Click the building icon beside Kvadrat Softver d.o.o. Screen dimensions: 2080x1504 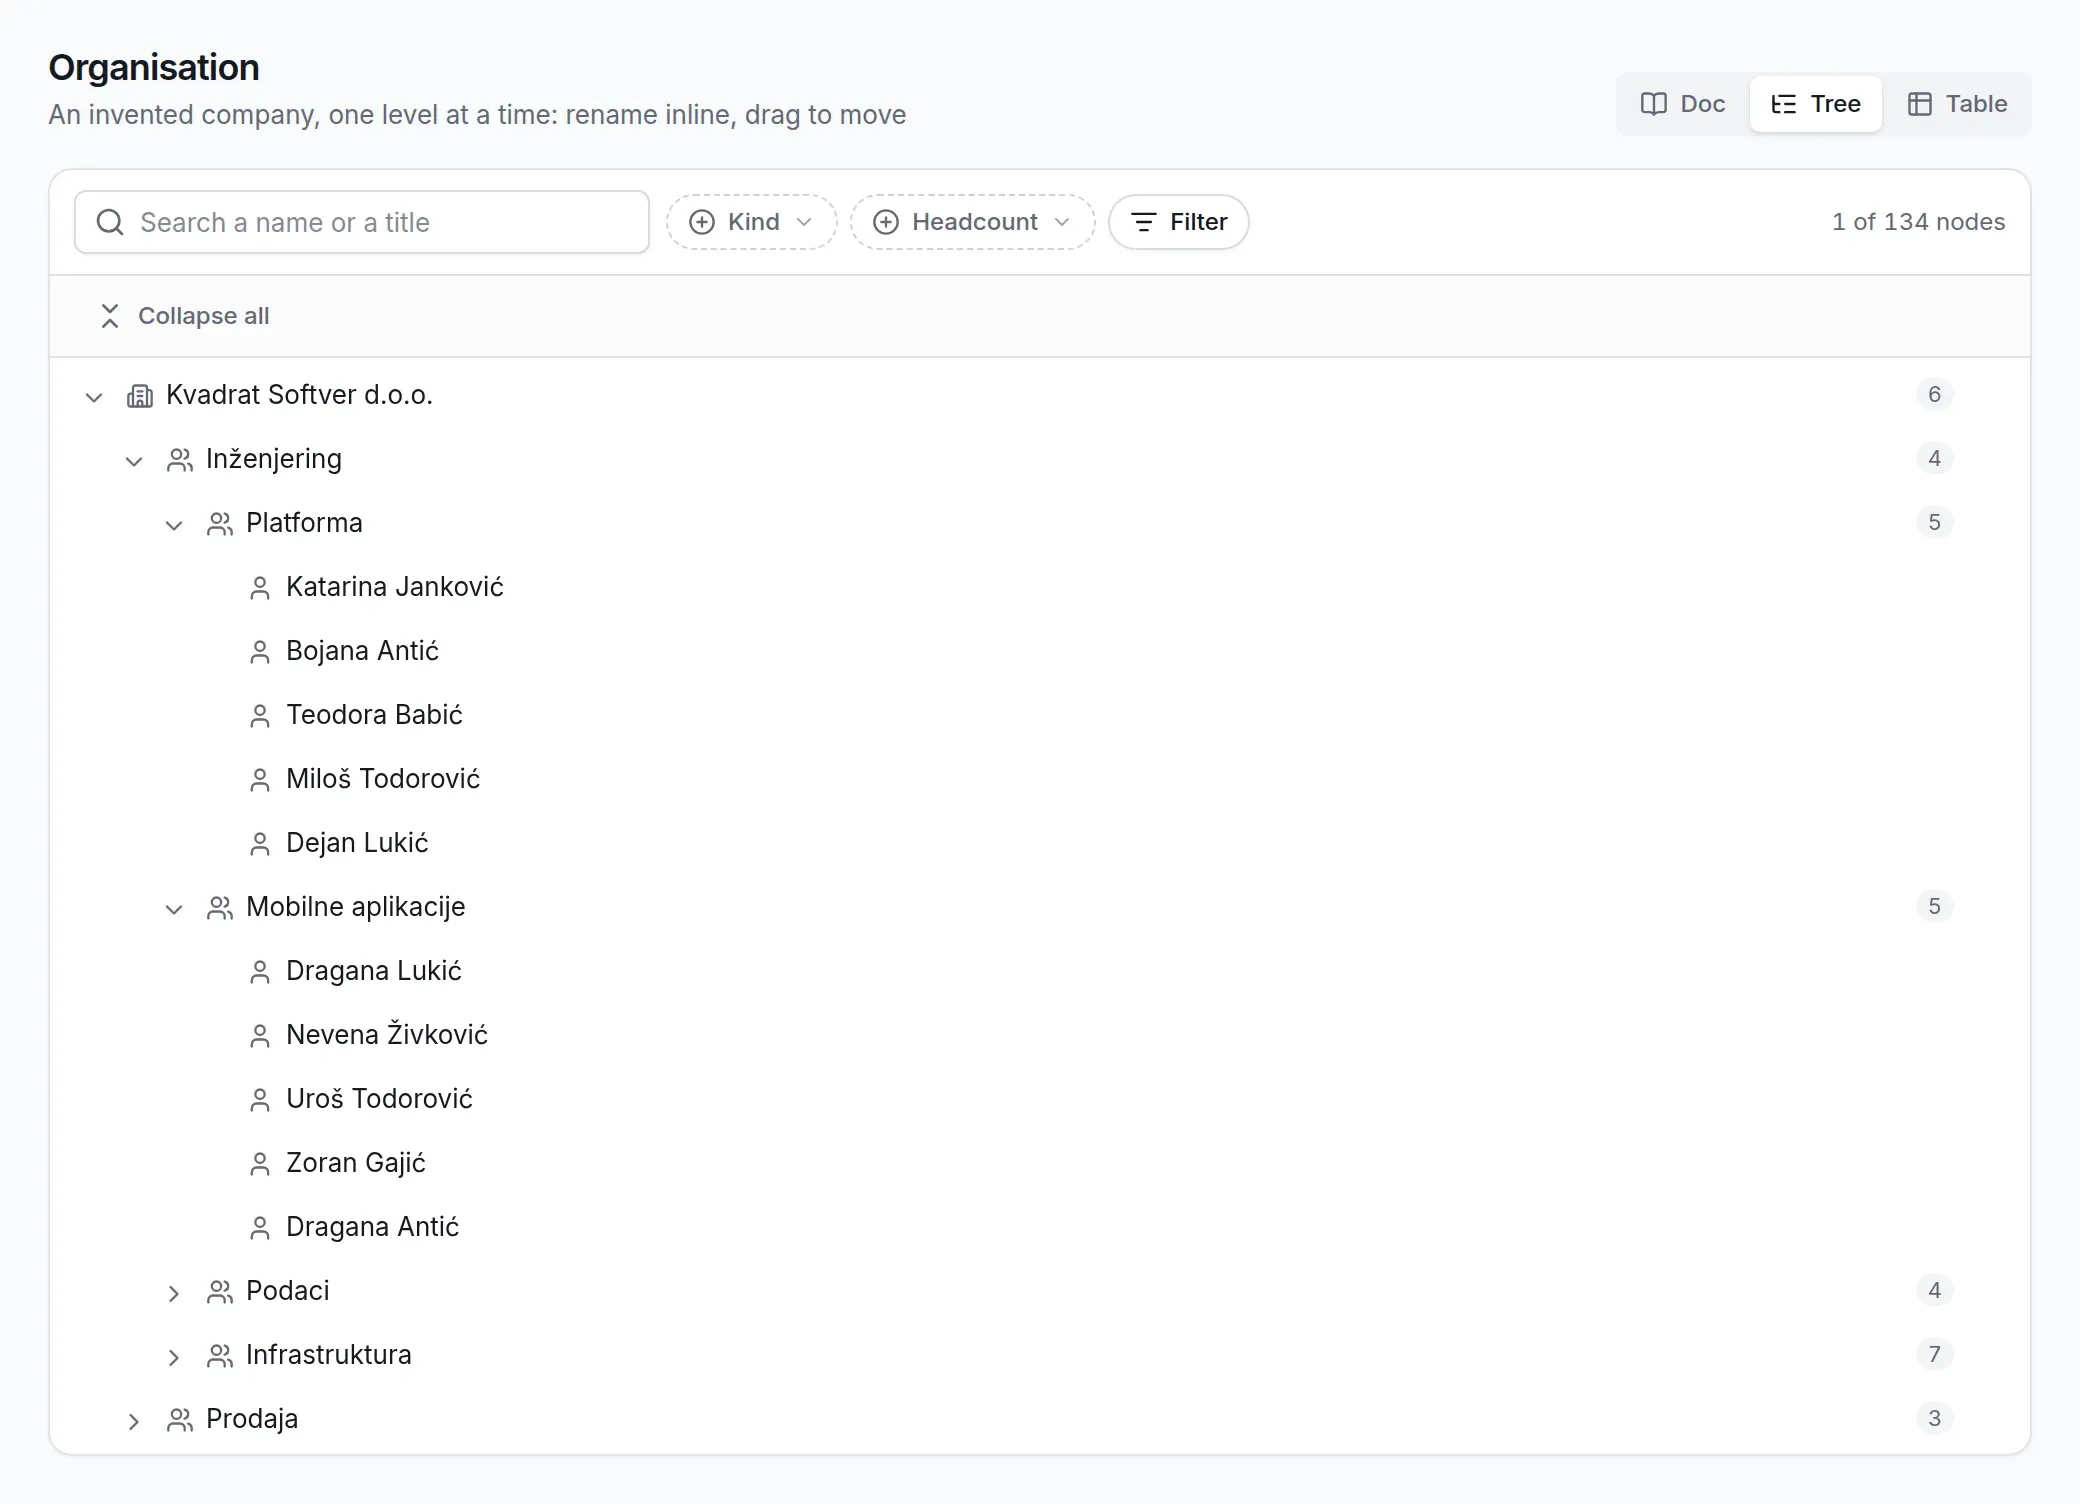click(140, 396)
